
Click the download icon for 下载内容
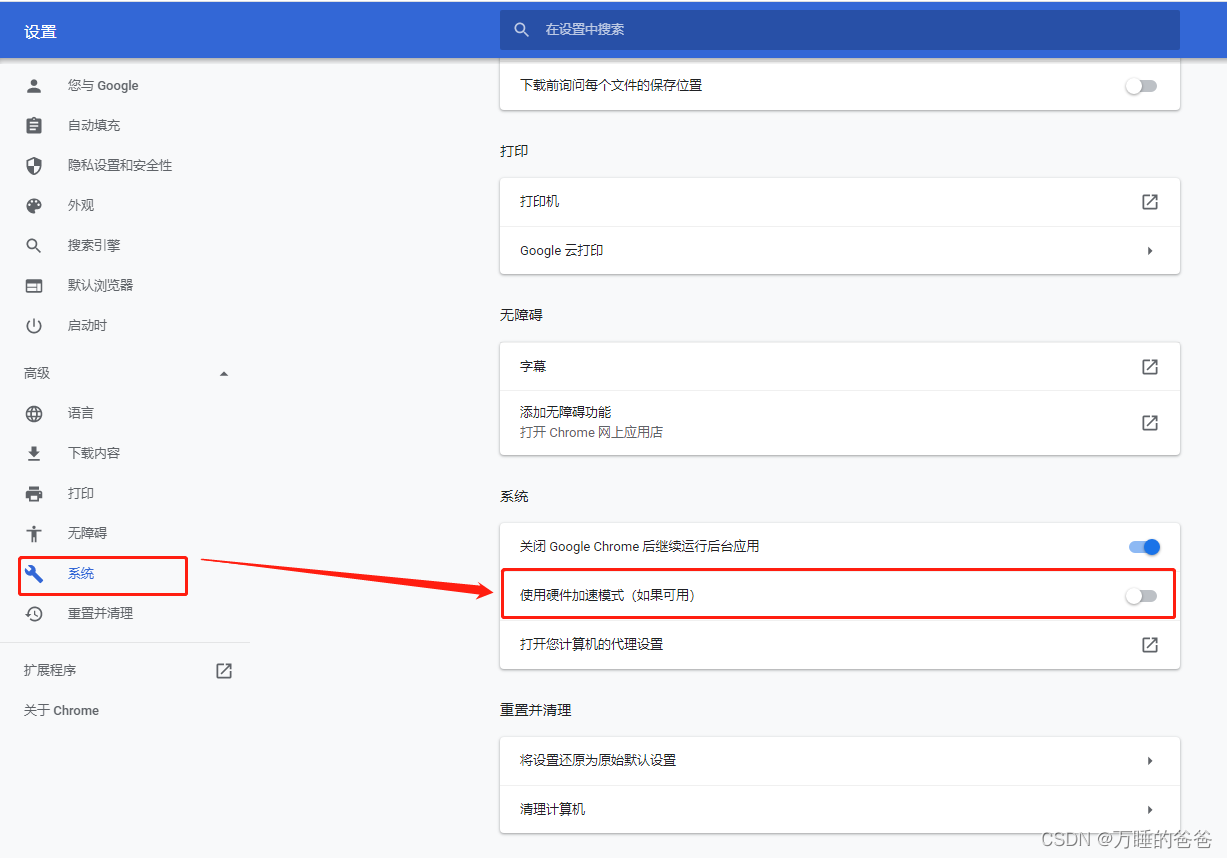tap(34, 454)
